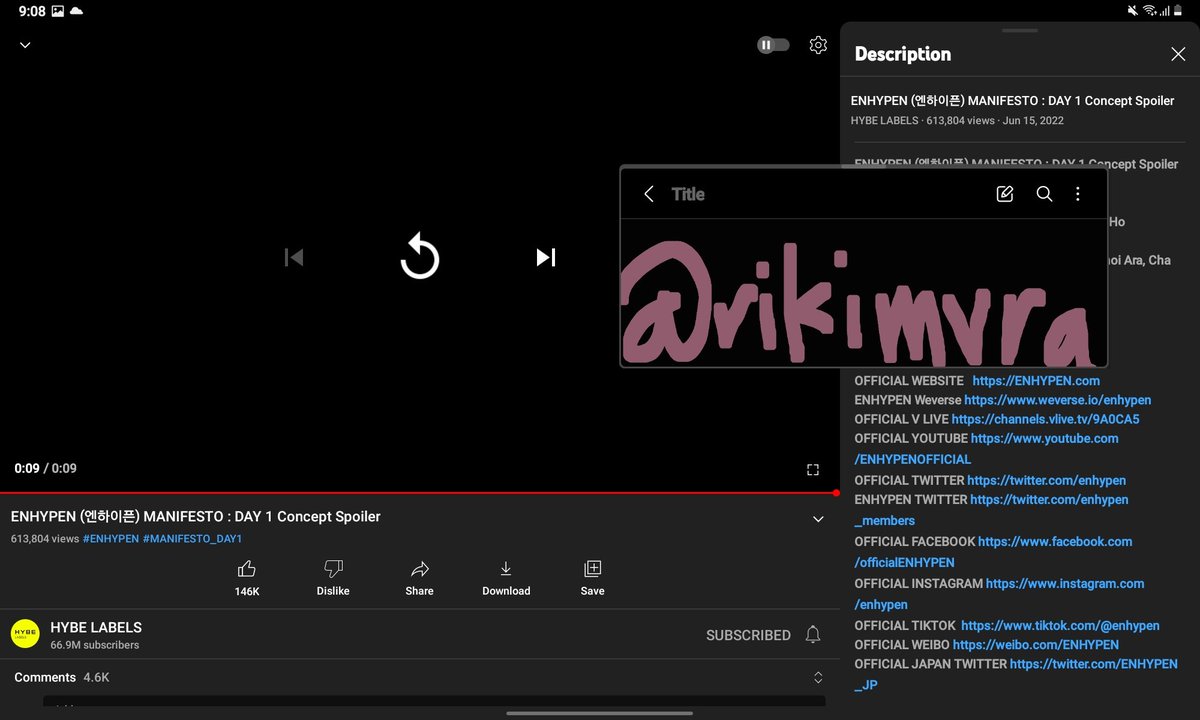The width and height of the screenshot is (1200, 720).
Task: Open the official Twitter enhypen link
Action: pyautogui.click(x=1047, y=480)
